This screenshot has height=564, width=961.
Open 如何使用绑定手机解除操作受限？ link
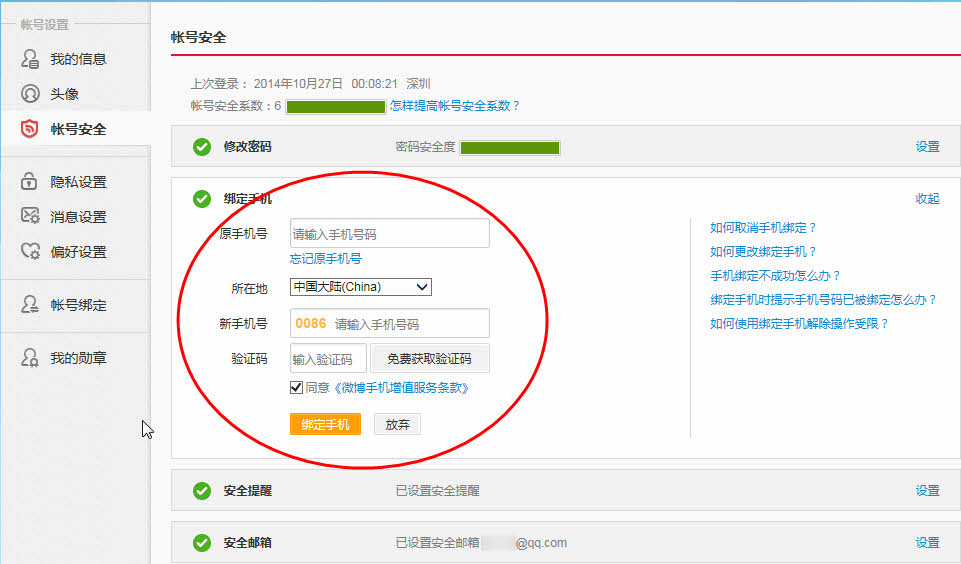(799, 323)
